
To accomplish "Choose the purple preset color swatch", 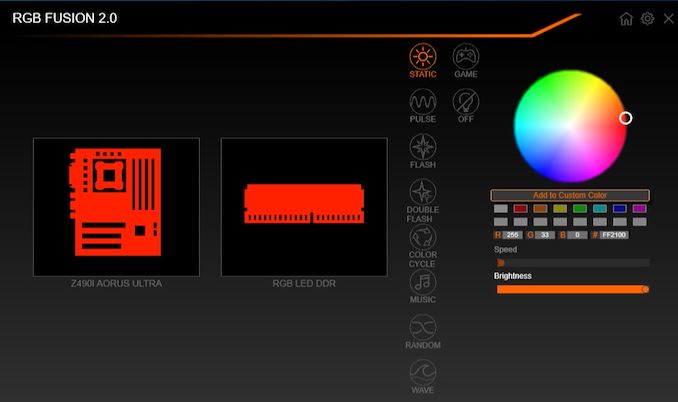I will (640, 209).
